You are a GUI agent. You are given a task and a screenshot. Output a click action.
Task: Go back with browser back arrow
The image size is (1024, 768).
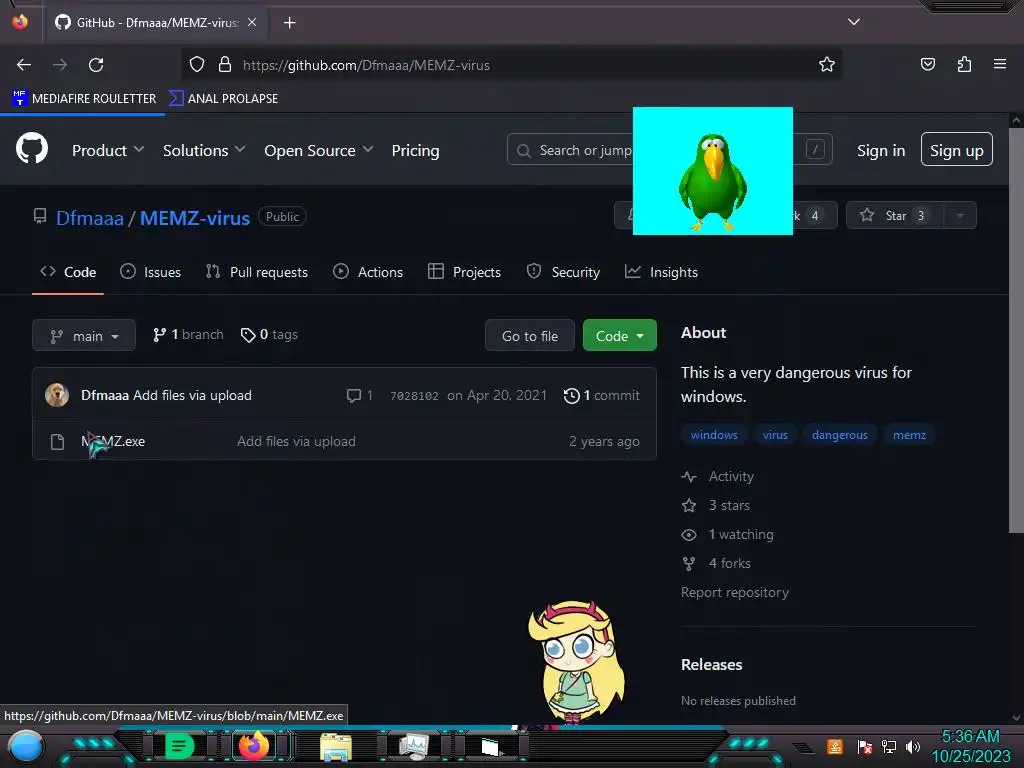pyautogui.click(x=24, y=65)
